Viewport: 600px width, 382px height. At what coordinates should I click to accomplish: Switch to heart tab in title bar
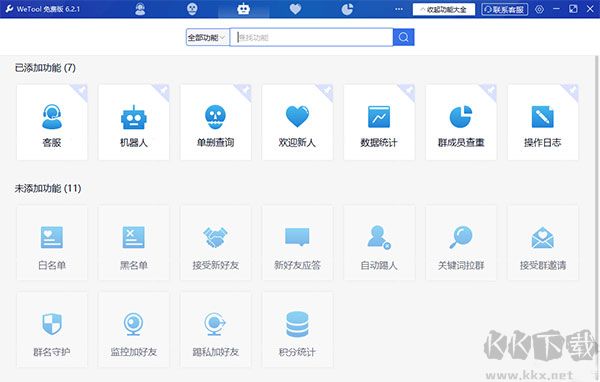click(295, 9)
